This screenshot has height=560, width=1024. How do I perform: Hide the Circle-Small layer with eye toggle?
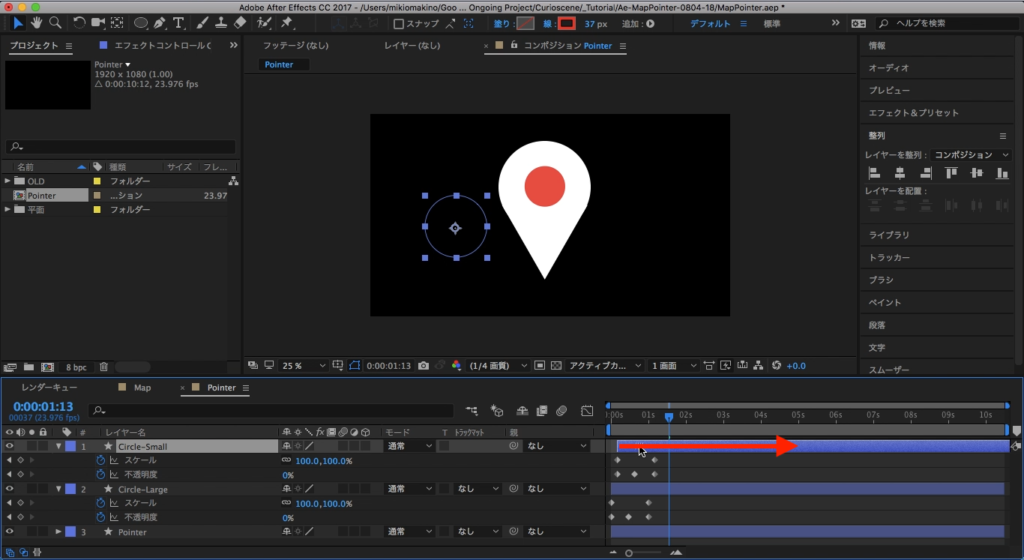click(x=10, y=446)
